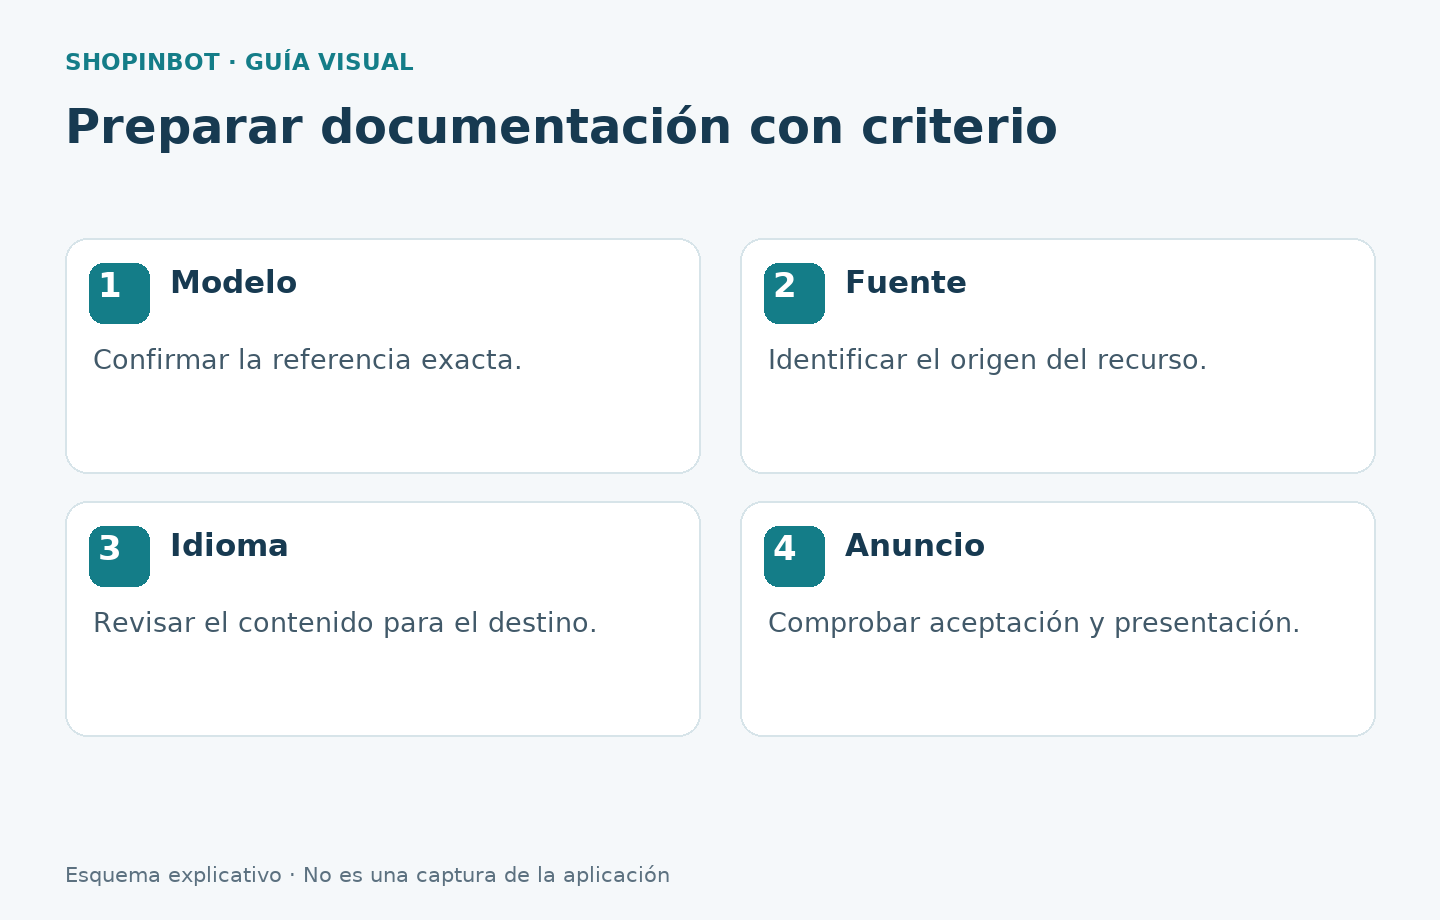This screenshot has width=1440, height=920.
Task: Click the number 2 badge beside Fuente
Action: point(794,293)
